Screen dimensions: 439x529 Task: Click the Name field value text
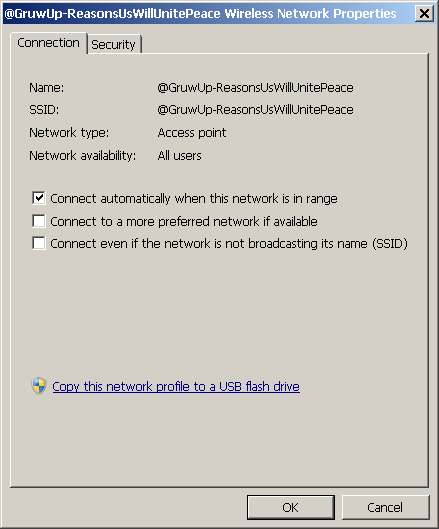point(255,88)
